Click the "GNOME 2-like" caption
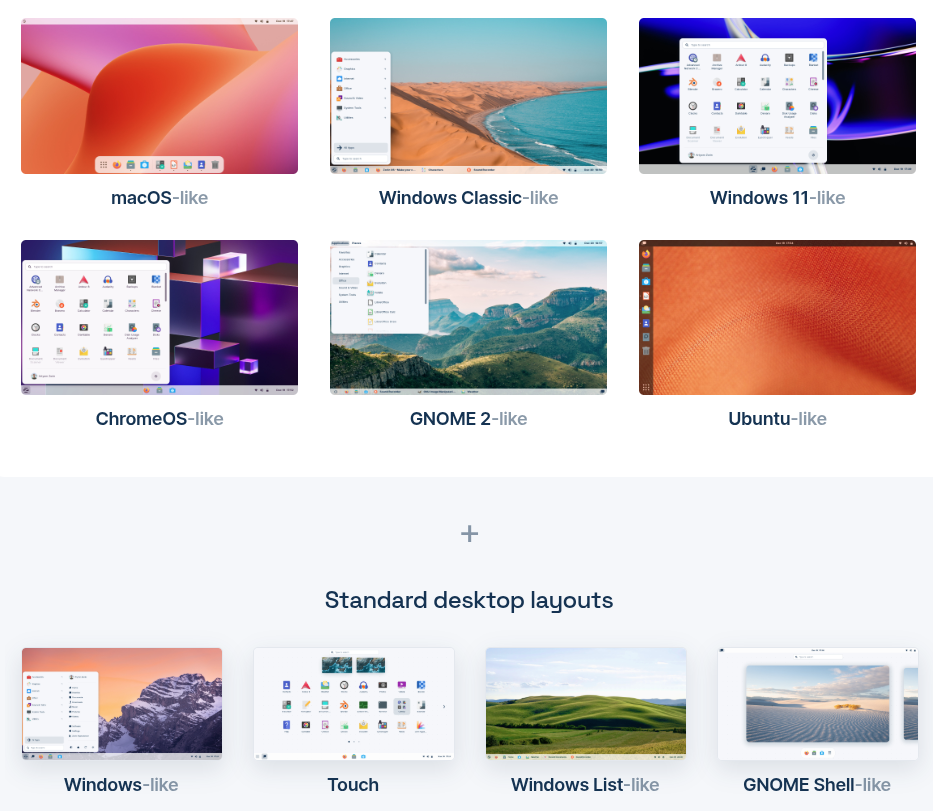Viewport: 933px width, 811px height. (468, 419)
